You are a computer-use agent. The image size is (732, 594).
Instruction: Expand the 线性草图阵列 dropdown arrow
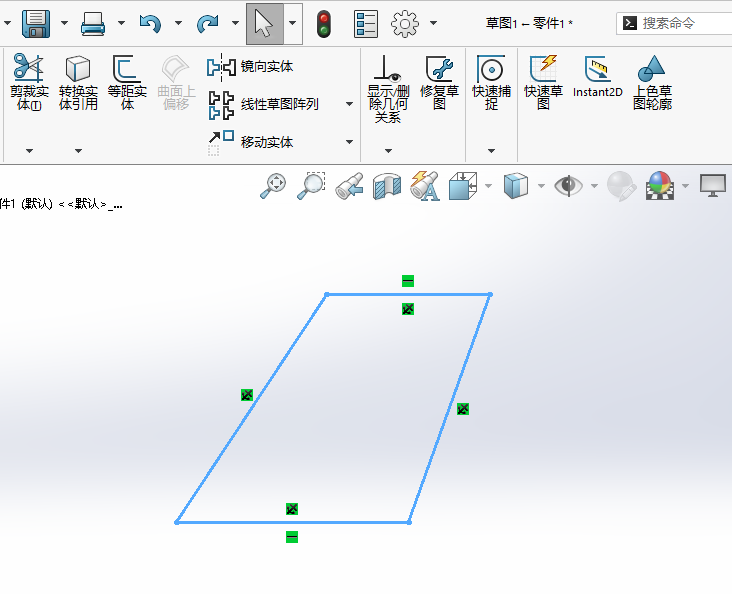click(349, 104)
